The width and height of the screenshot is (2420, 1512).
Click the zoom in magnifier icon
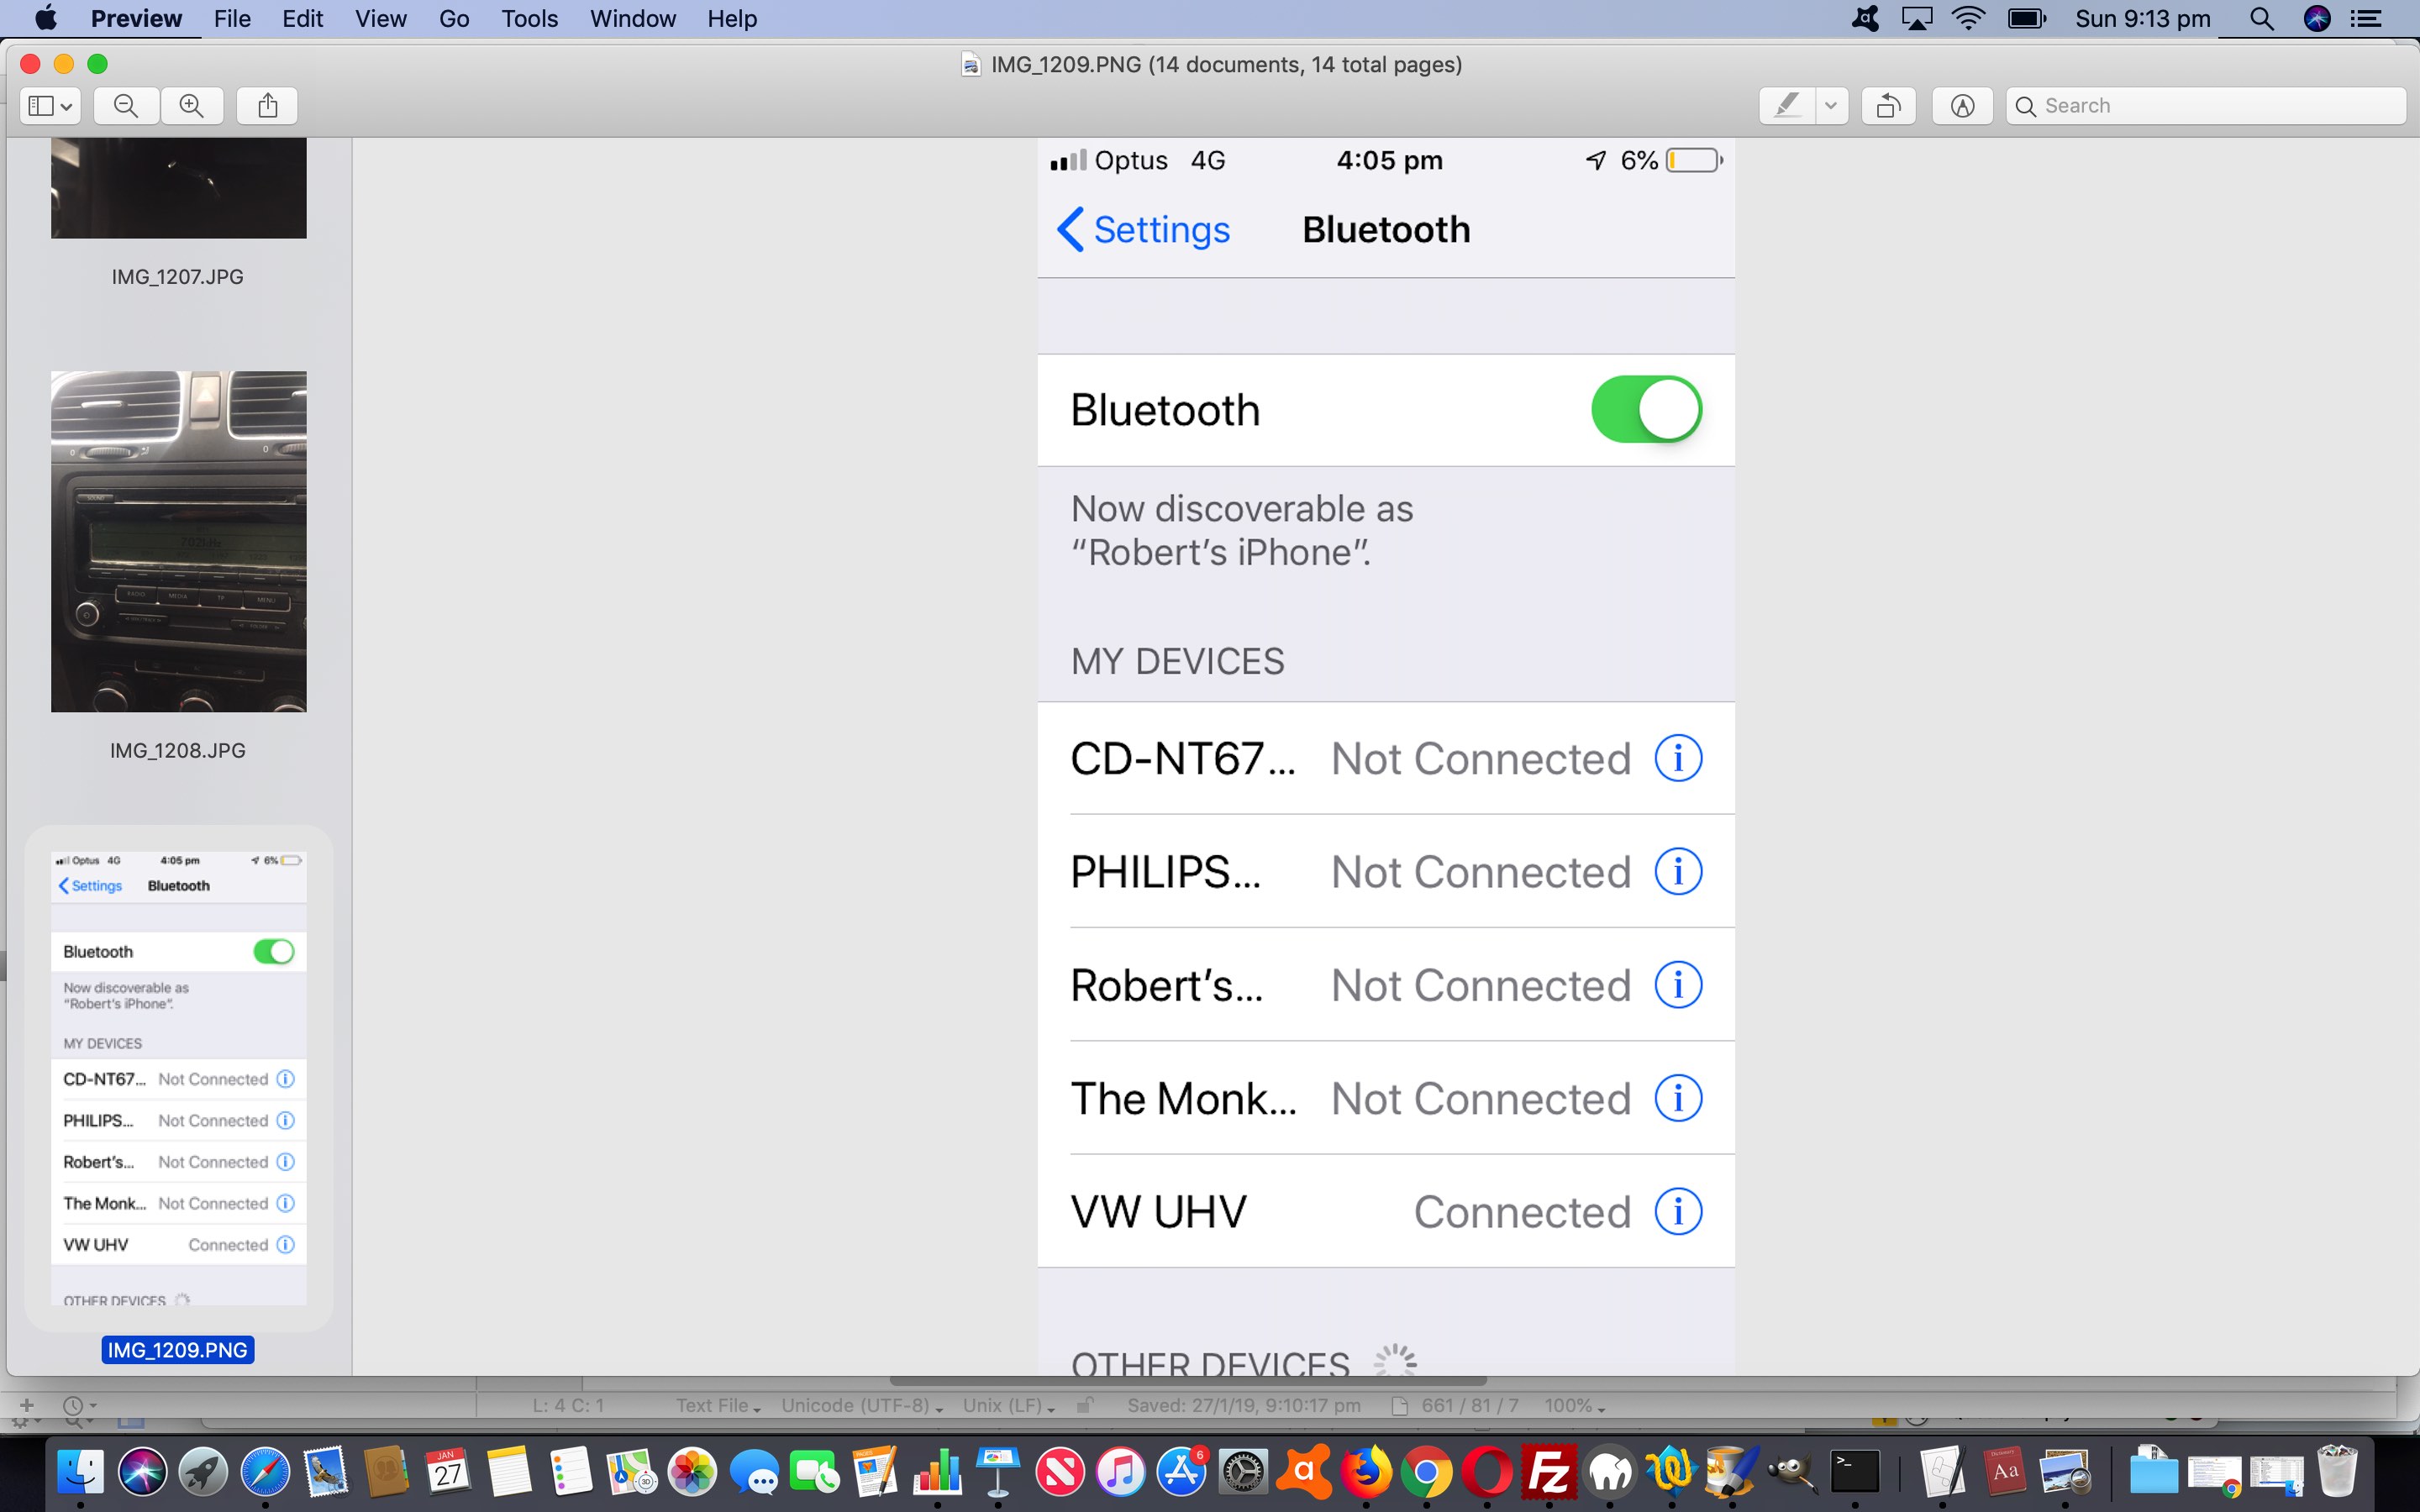tap(190, 104)
